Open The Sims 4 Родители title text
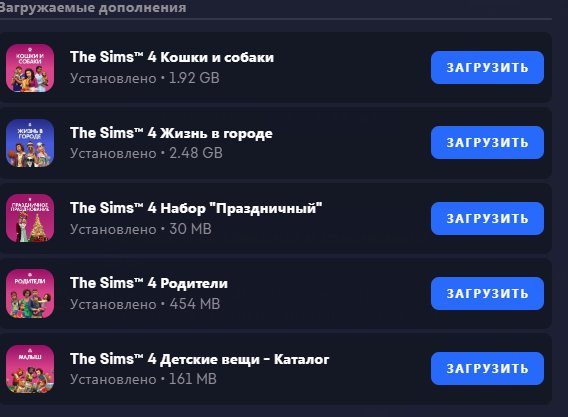The height and width of the screenshot is (417, 568). coord(149,283)
